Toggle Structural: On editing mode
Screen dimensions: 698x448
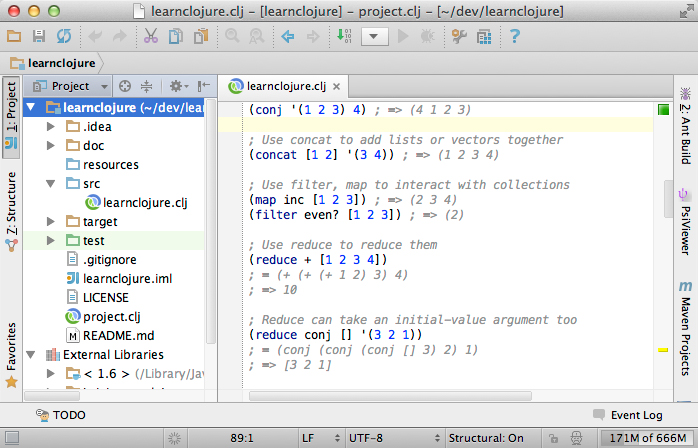pos(486,438)
